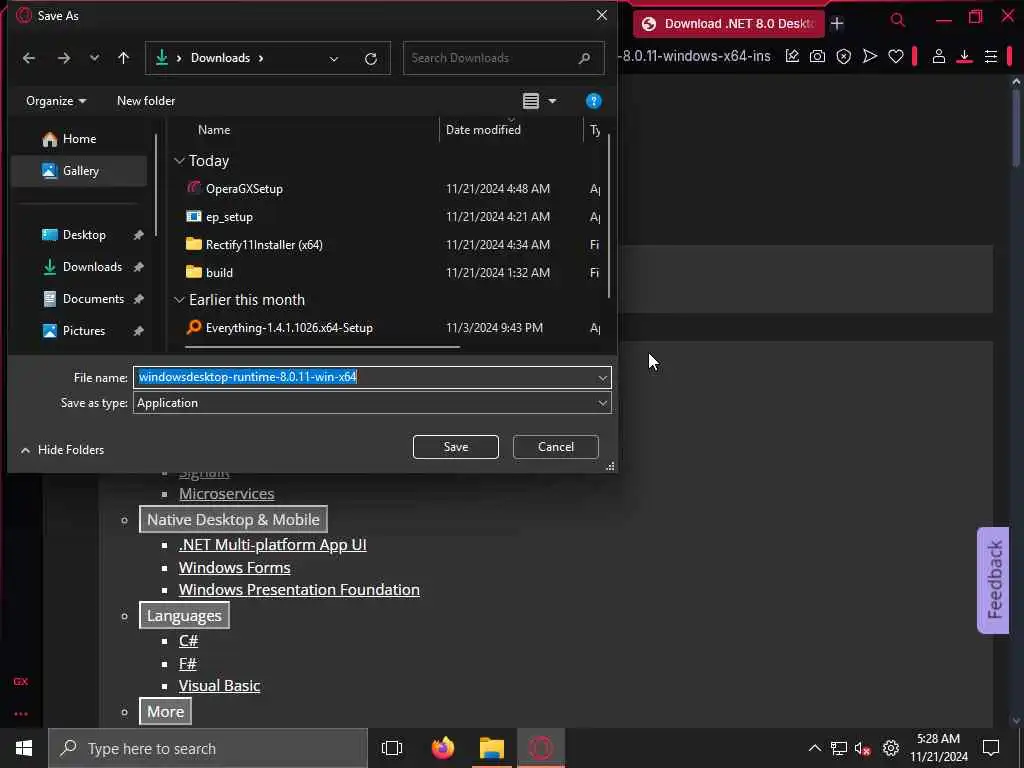
Task: Collapse the Today group
Action: [x=180, y=161]
